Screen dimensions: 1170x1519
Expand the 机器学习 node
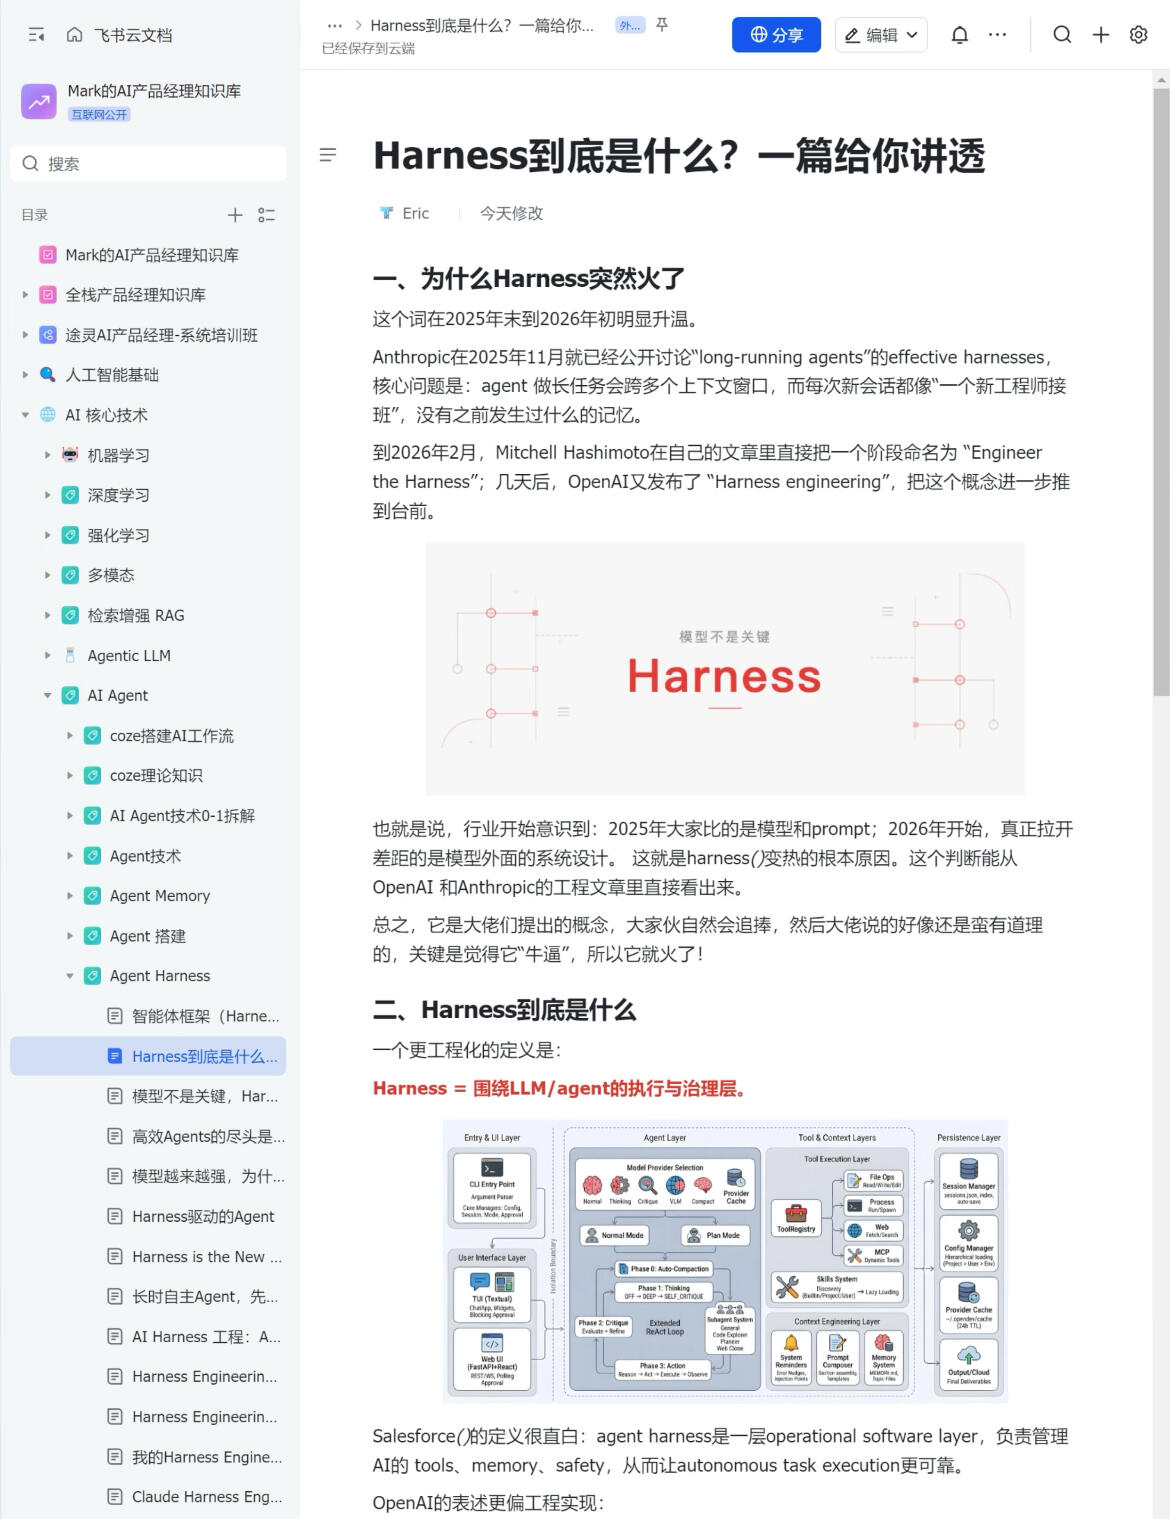47,455
